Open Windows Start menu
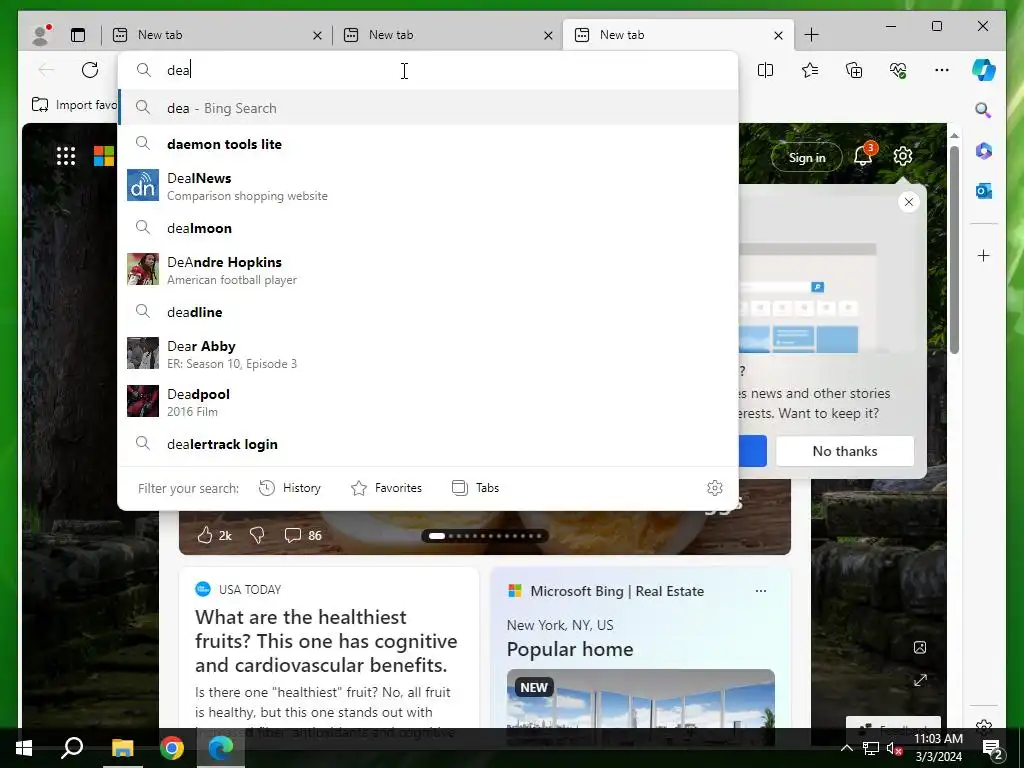Image resolution: width=1024 pixels, height=768 pixels. tap(24, 748)
